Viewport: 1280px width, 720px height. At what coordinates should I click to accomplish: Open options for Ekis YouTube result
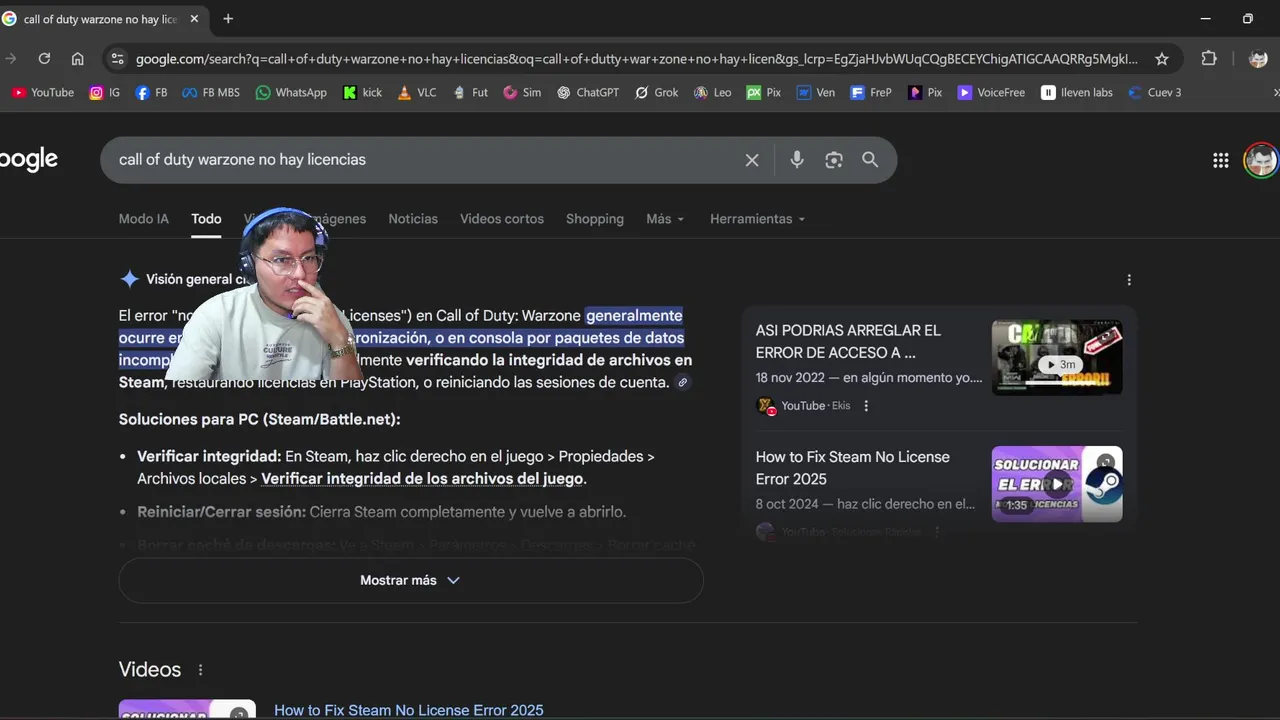coord(866,406)
